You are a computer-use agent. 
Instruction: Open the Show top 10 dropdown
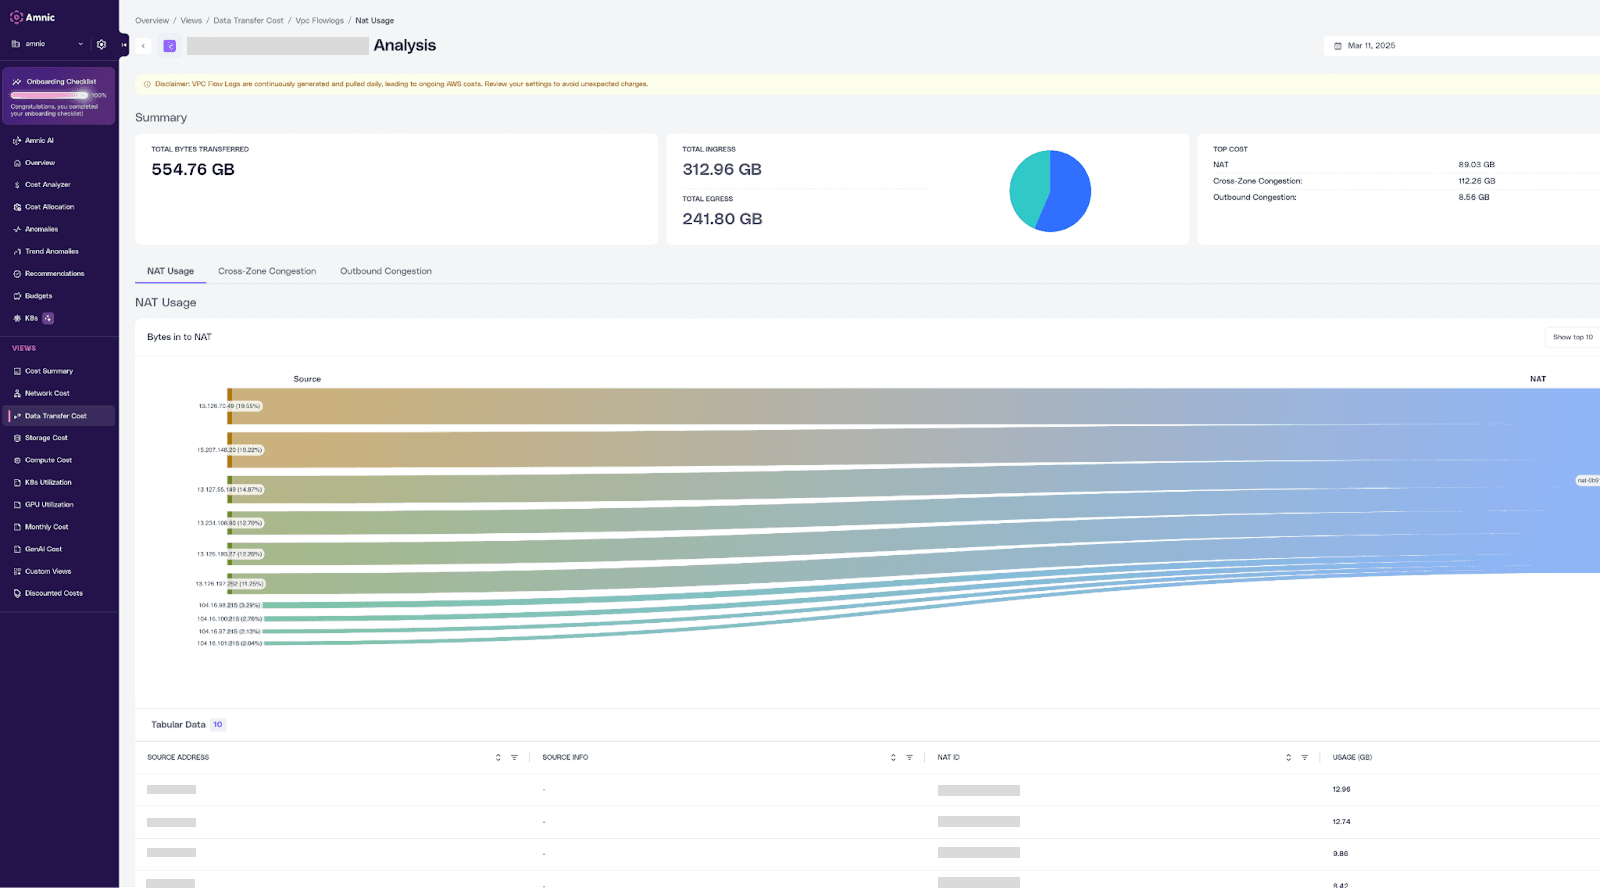pyautogui.click(x=1573, y=337)
